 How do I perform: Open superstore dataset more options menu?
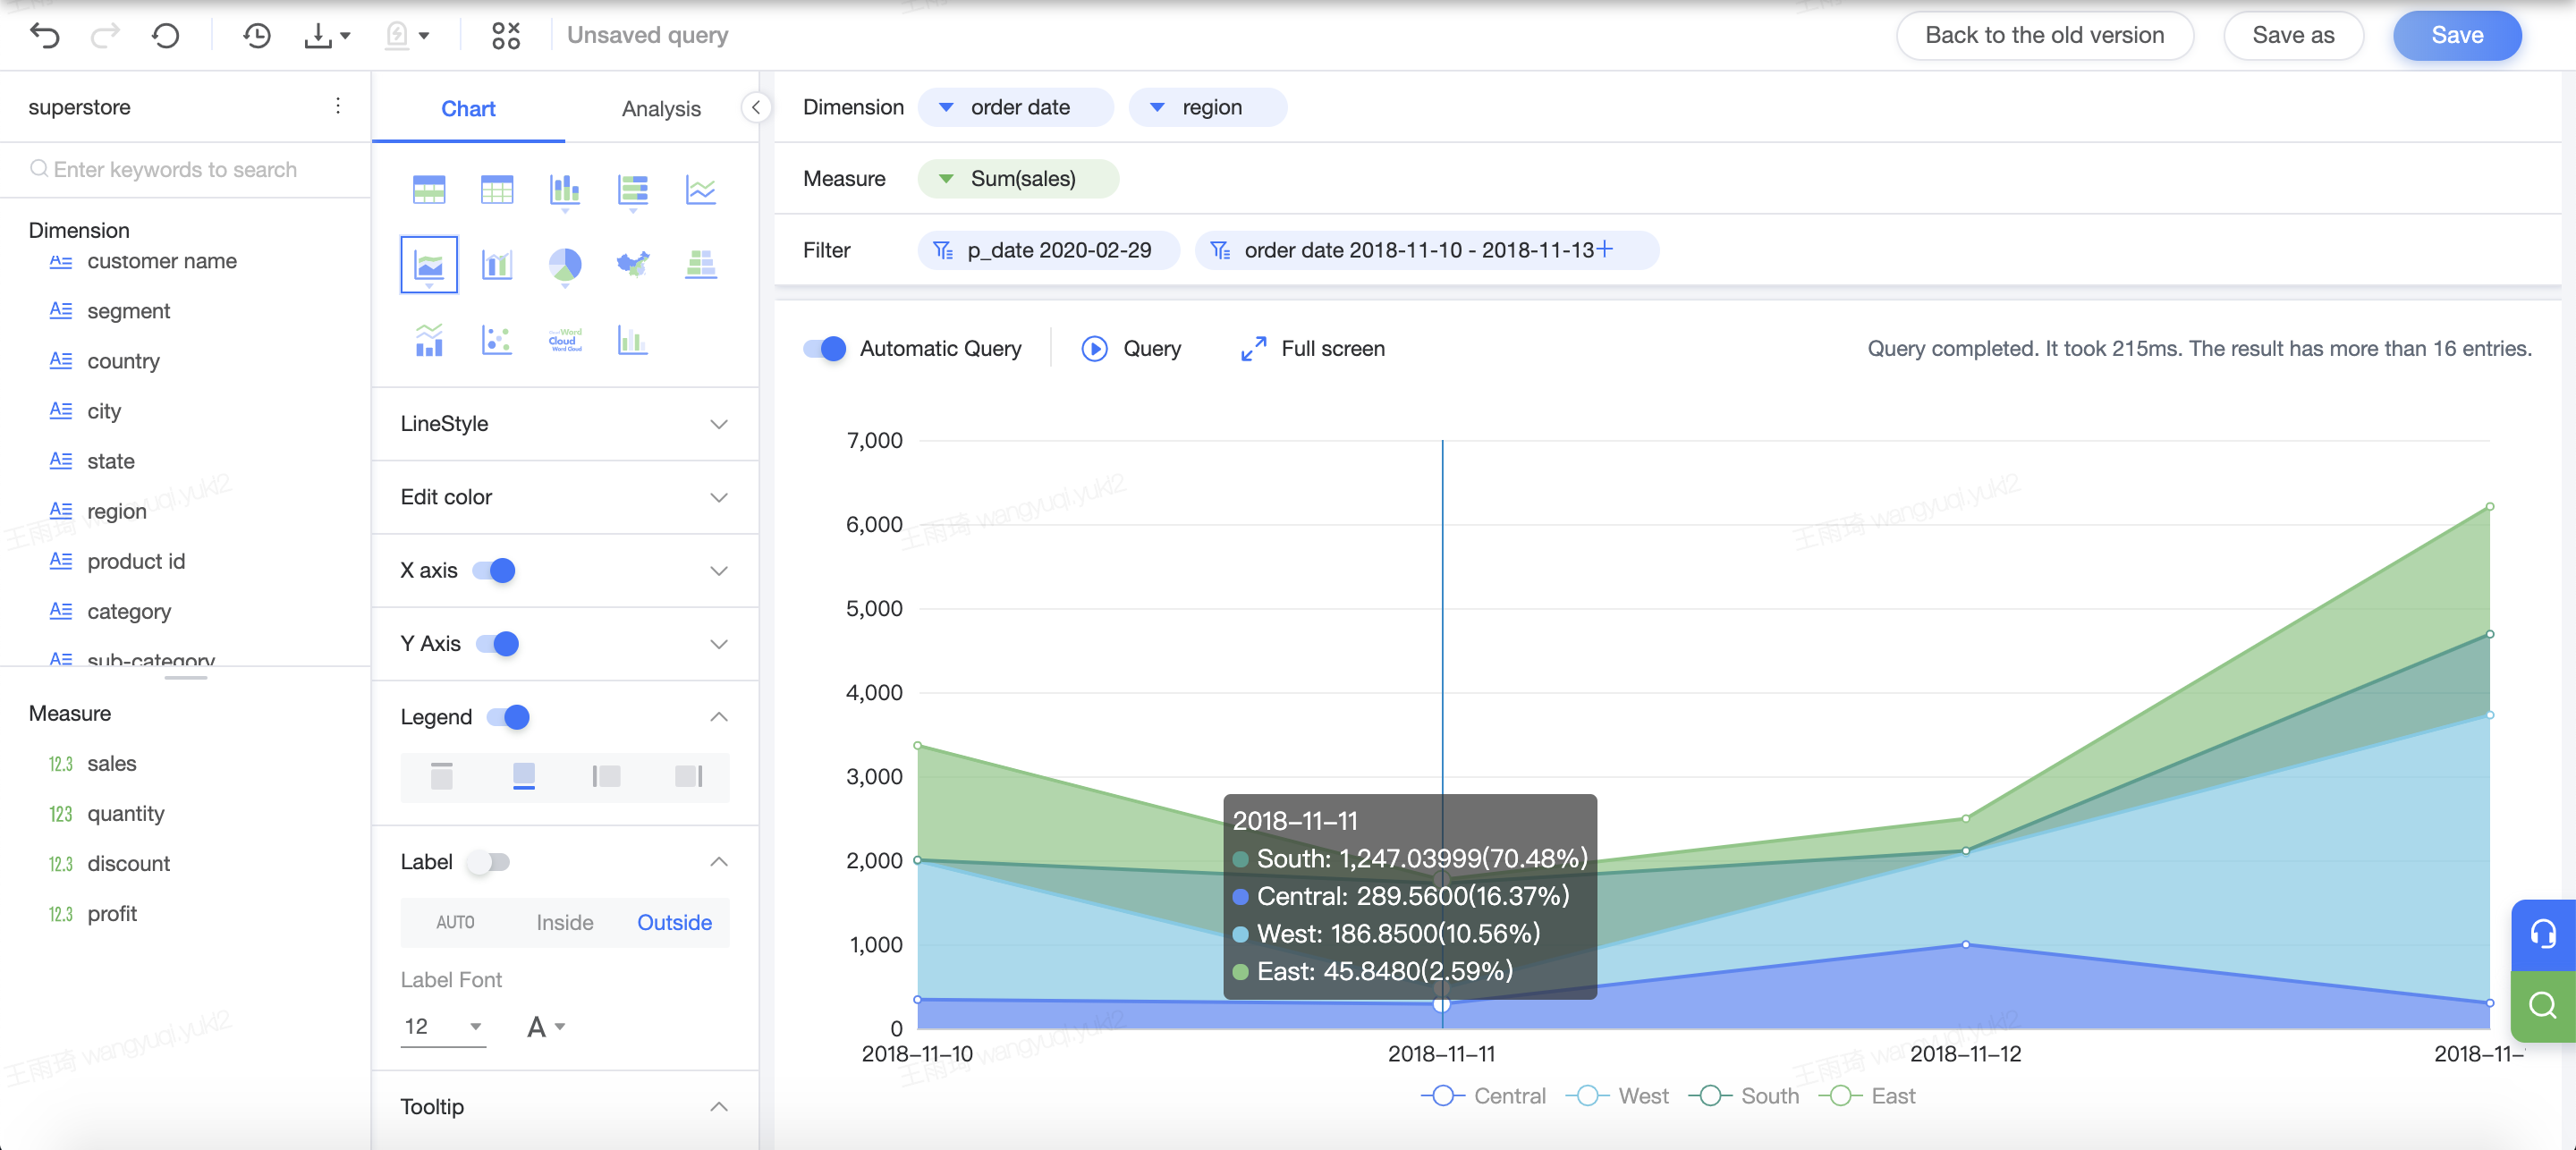pos(338,106)
